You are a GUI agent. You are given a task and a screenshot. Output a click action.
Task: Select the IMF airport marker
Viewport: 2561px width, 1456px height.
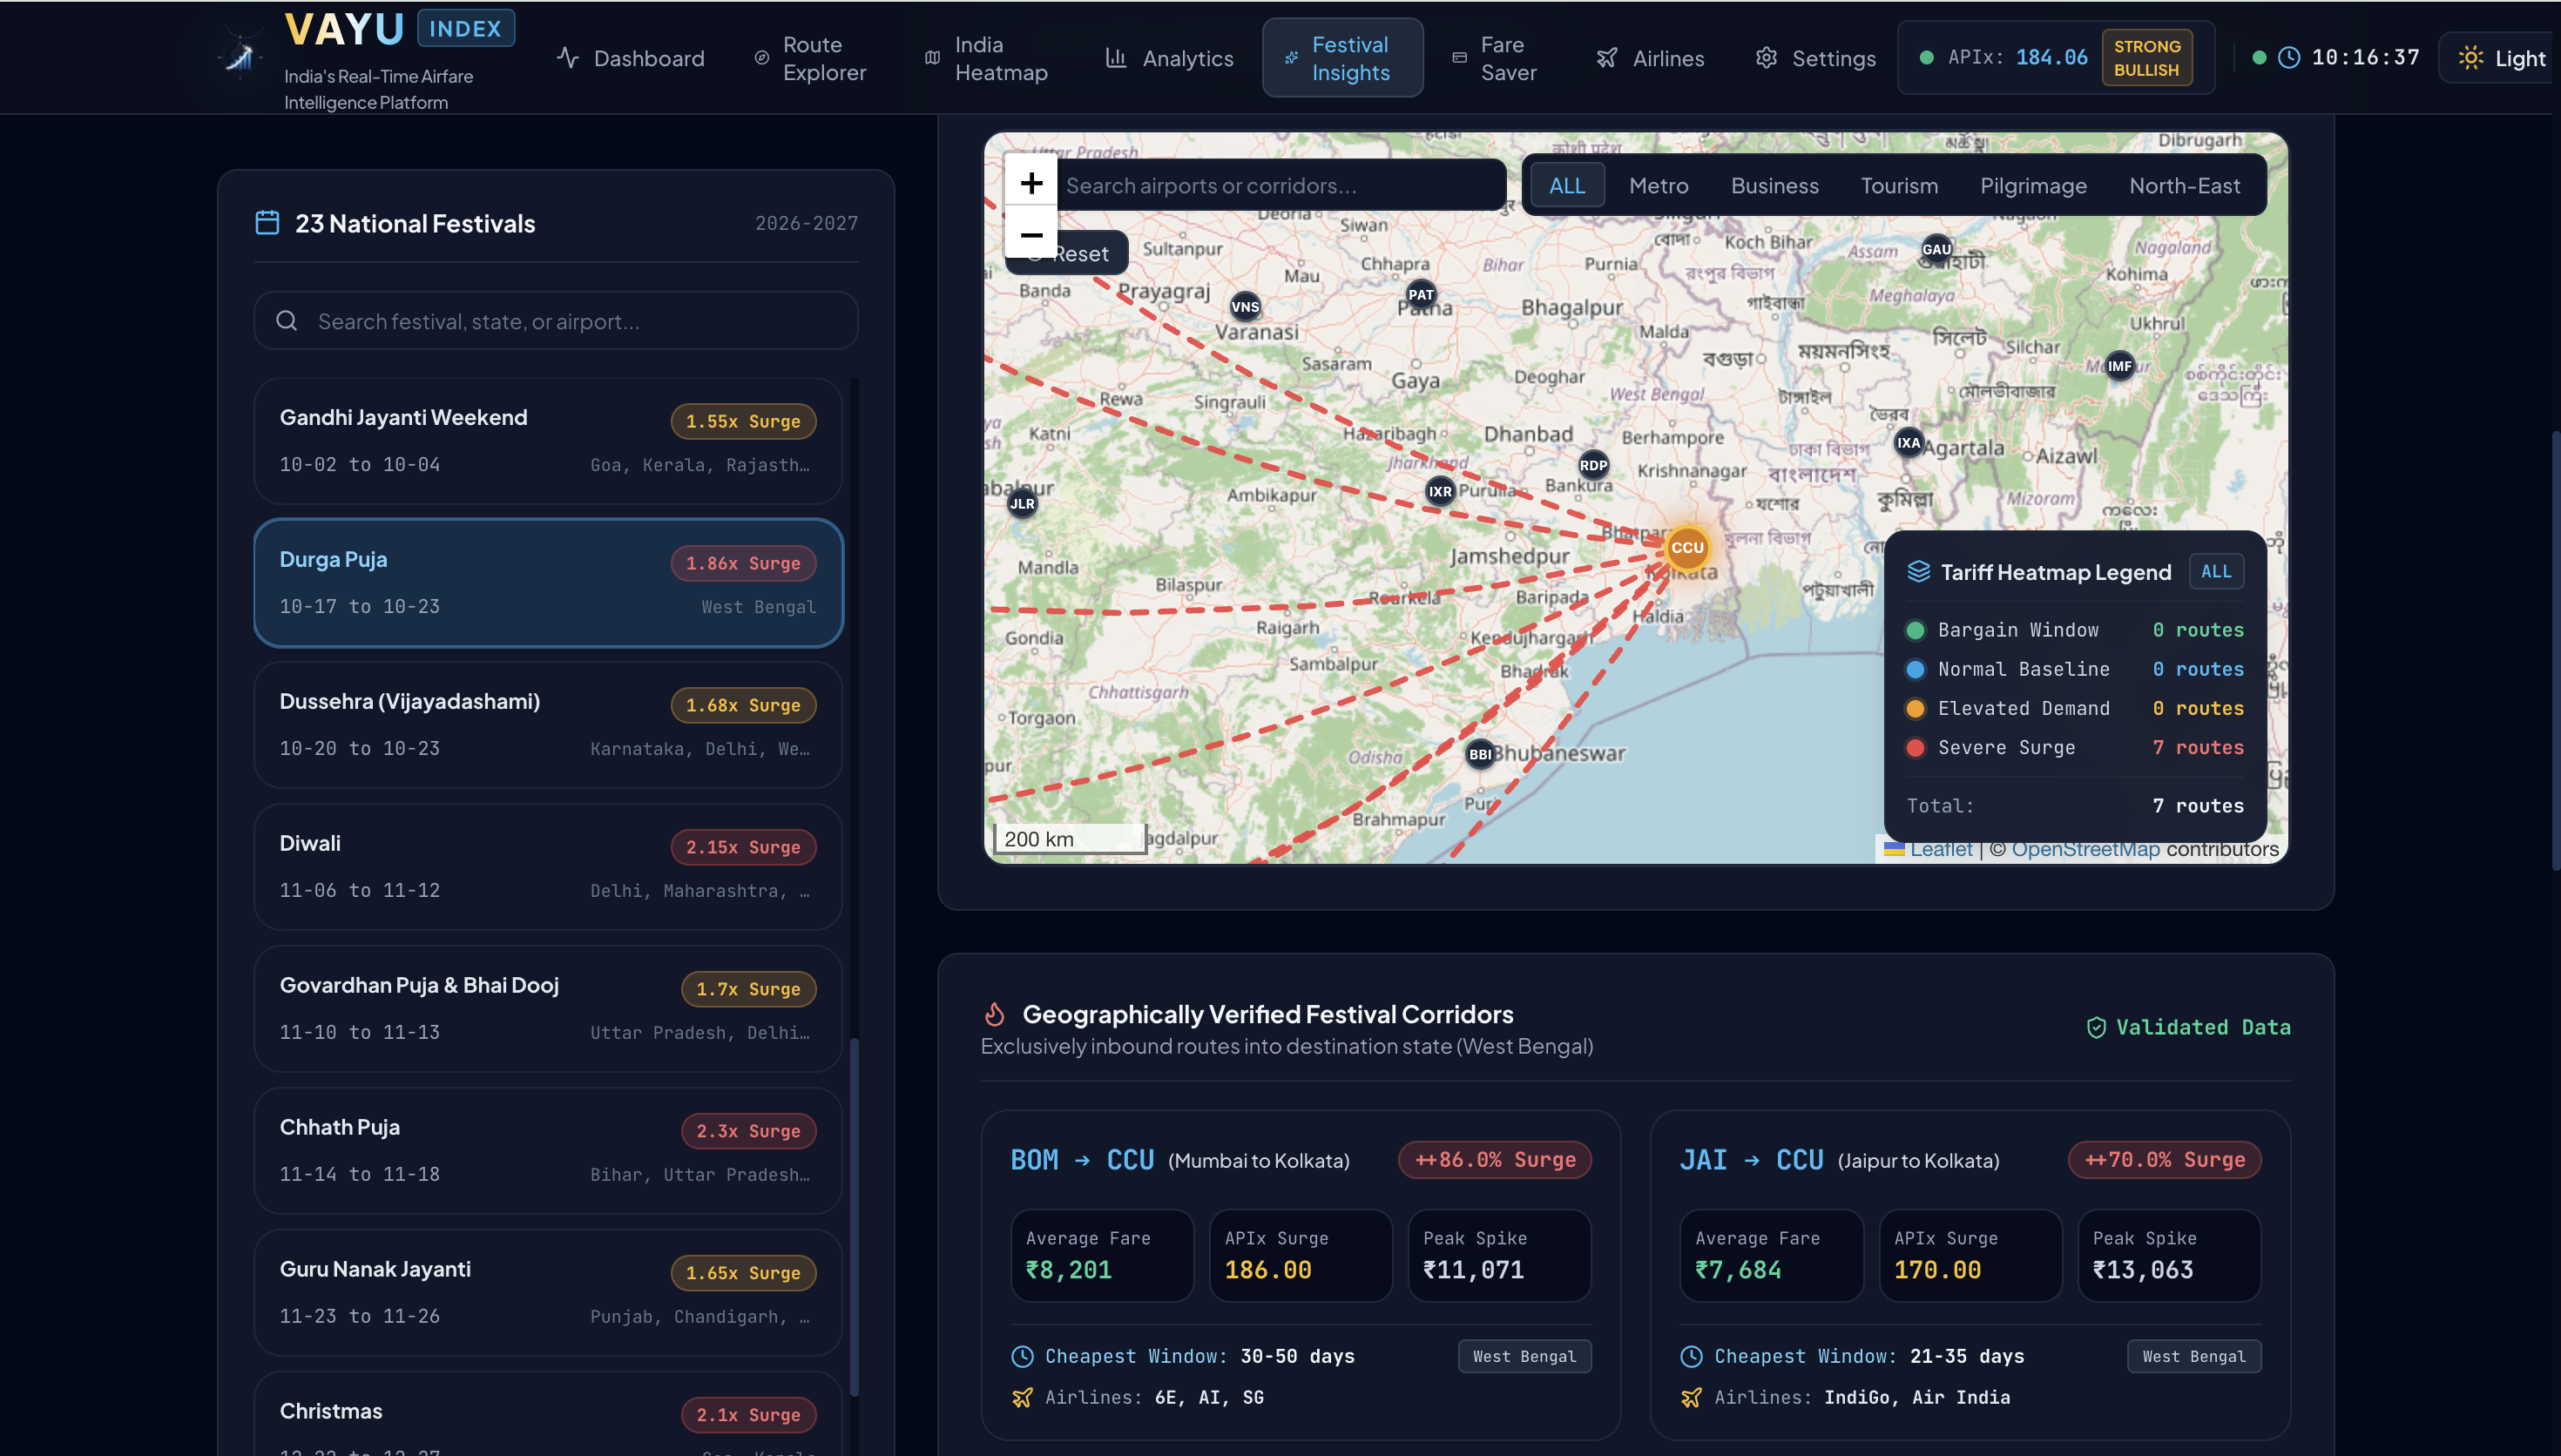pyautogui.click(x=2119, y=366)
